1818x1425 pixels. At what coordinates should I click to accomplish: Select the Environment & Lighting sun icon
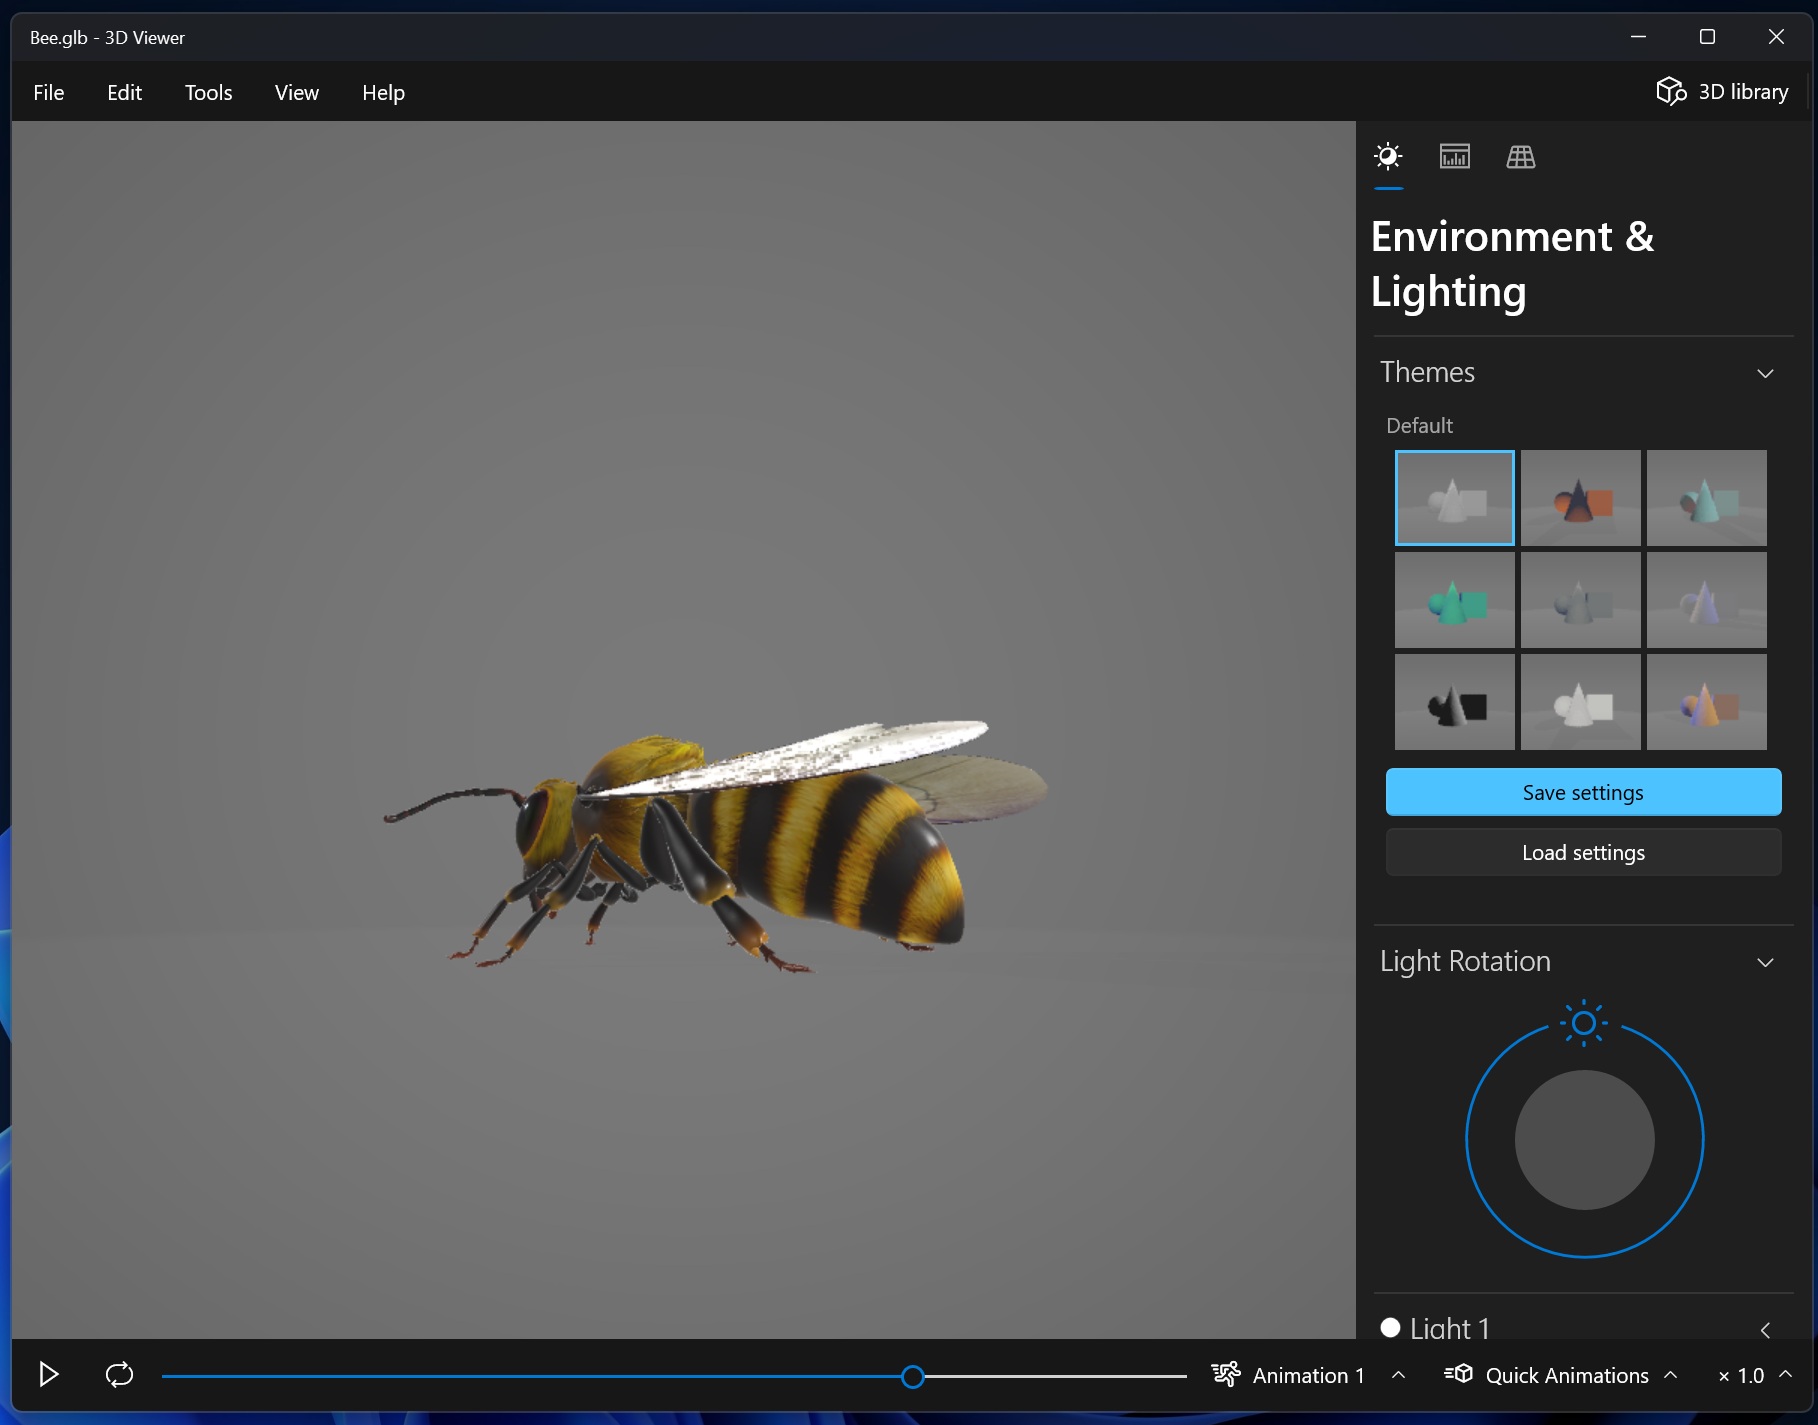[1387, 156]
